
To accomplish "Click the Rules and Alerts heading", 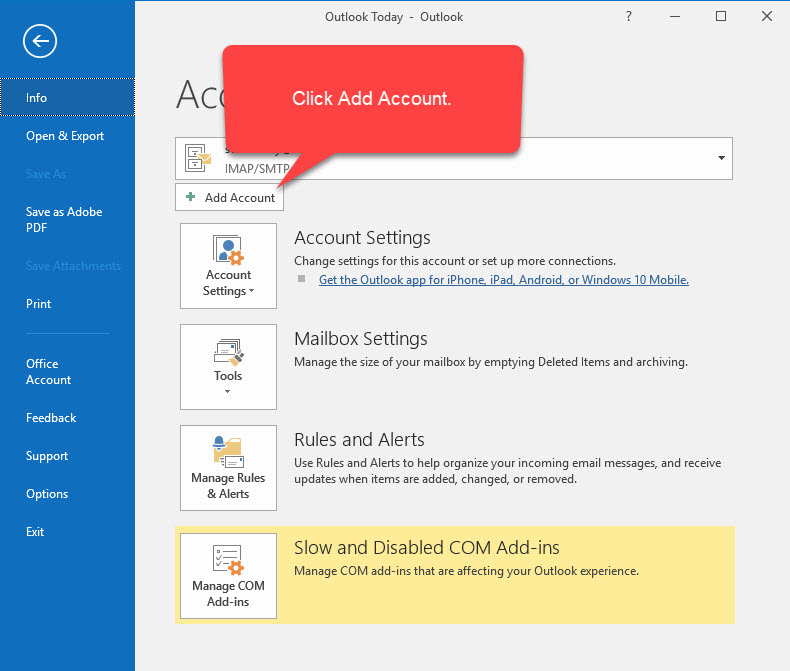I will 359,440.
